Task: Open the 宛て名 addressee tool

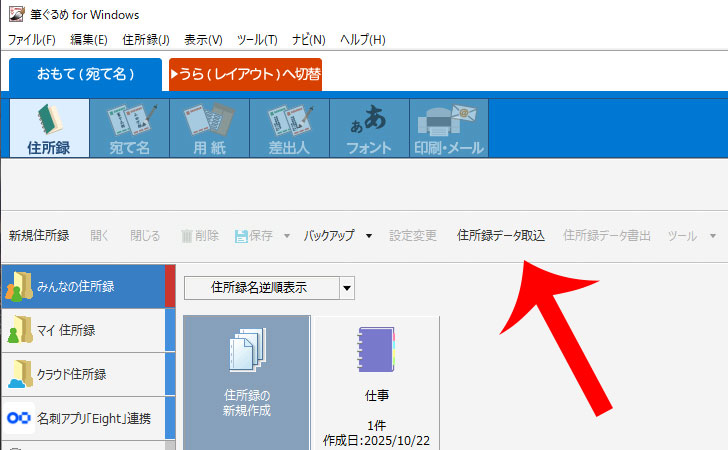Action: pos(129,128)
